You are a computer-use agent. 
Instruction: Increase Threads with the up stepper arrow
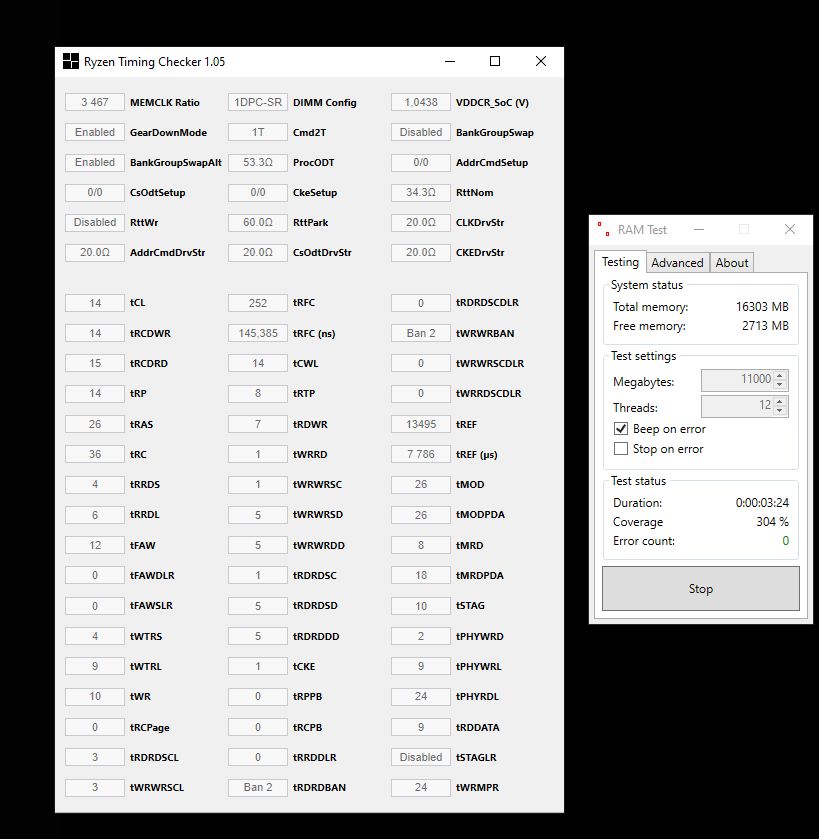click(x=780, y=401)
